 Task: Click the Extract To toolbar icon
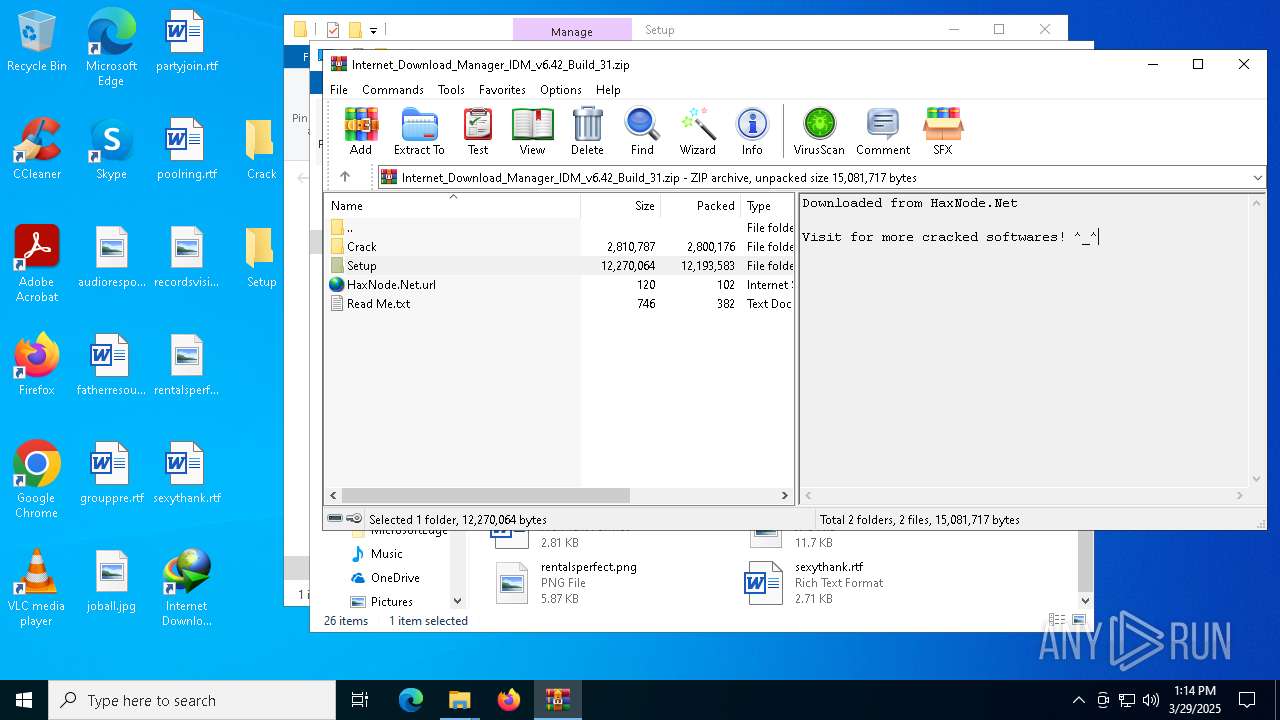click(419, 131)
